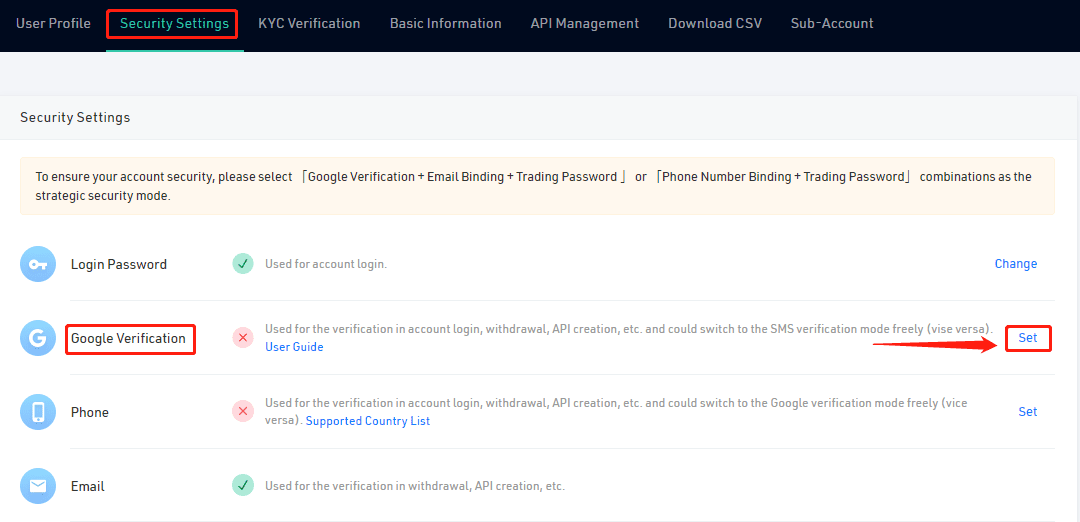Click the green checkmark beside Email
Screen dimensions: 1080x522
[x=242, y=486]
